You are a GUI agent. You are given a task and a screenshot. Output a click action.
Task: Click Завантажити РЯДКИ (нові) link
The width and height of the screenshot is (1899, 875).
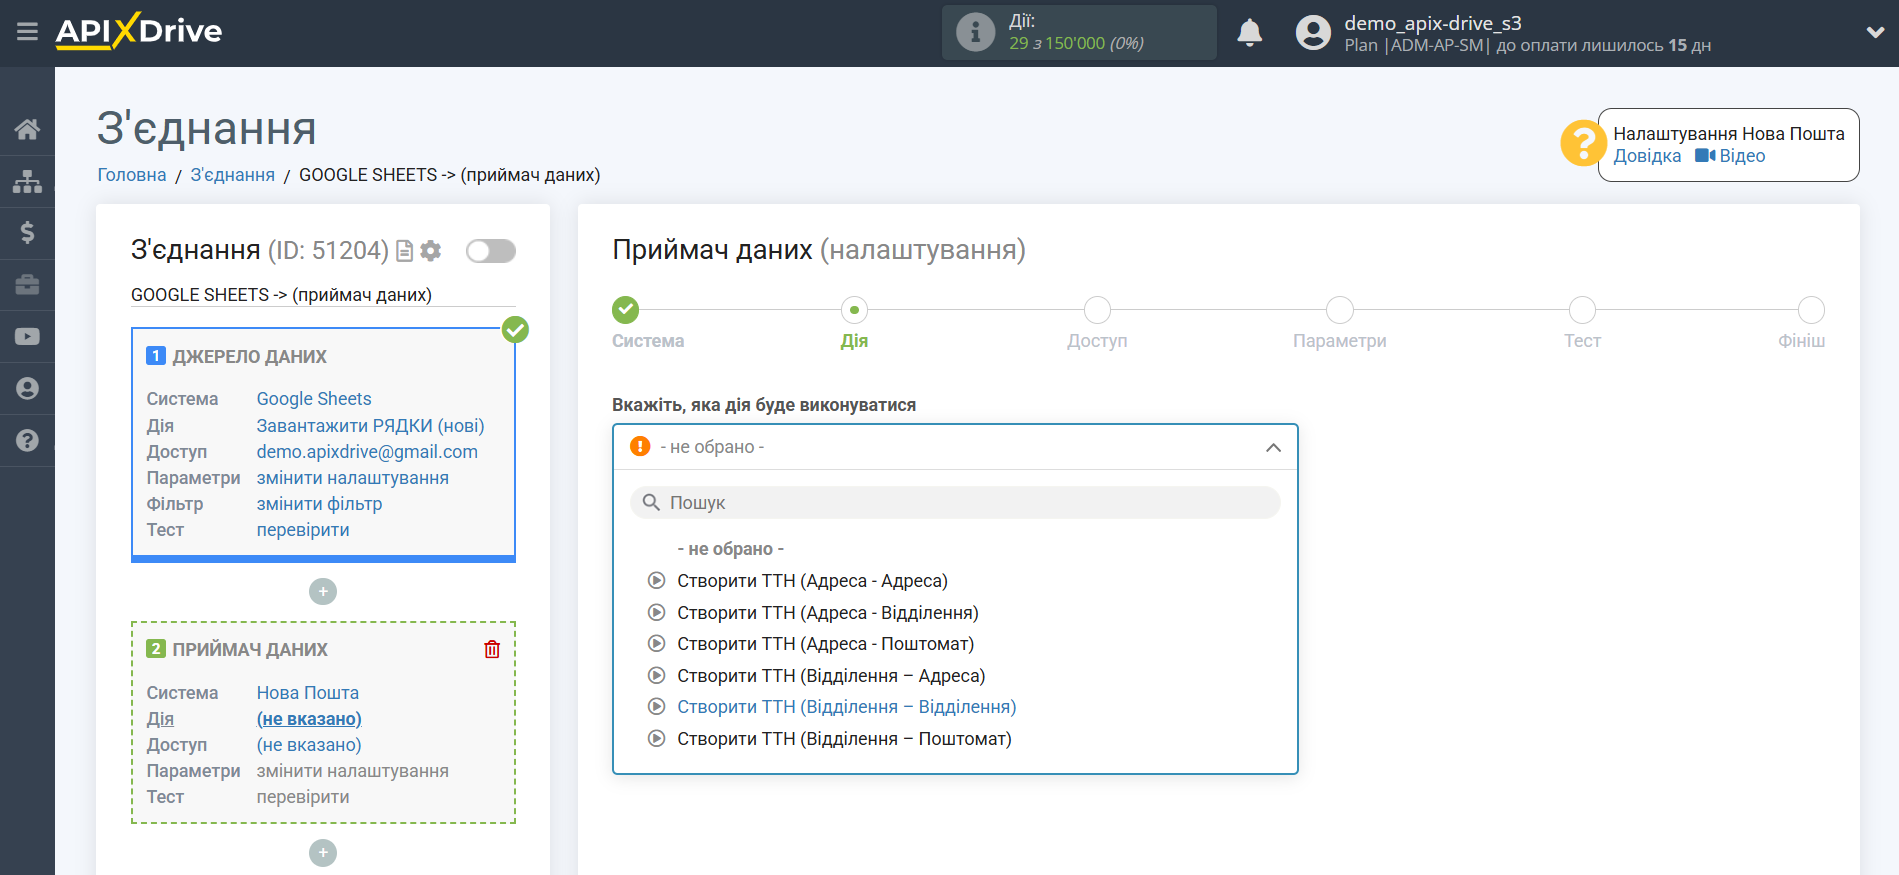[x=370, y=426]
